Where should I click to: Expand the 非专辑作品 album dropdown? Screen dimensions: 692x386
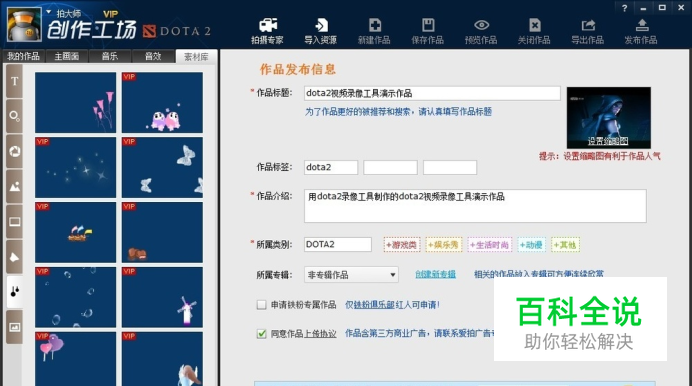(x=351, y=275)
